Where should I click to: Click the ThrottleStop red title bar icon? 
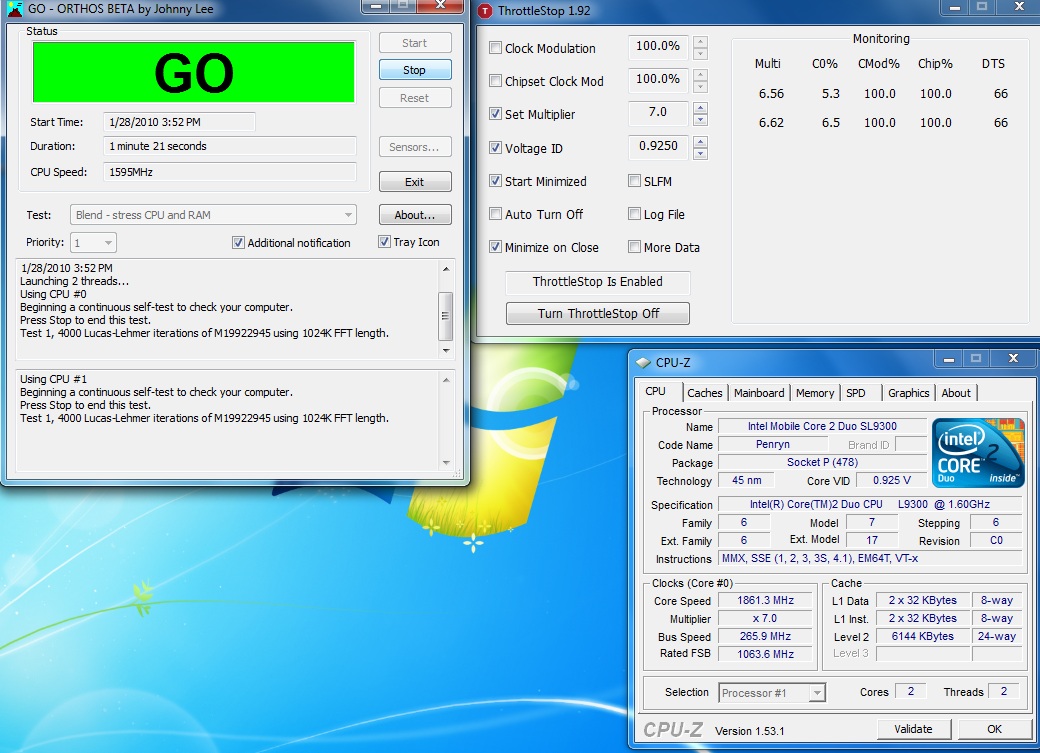pyautogui.click(x=486, y=11)
